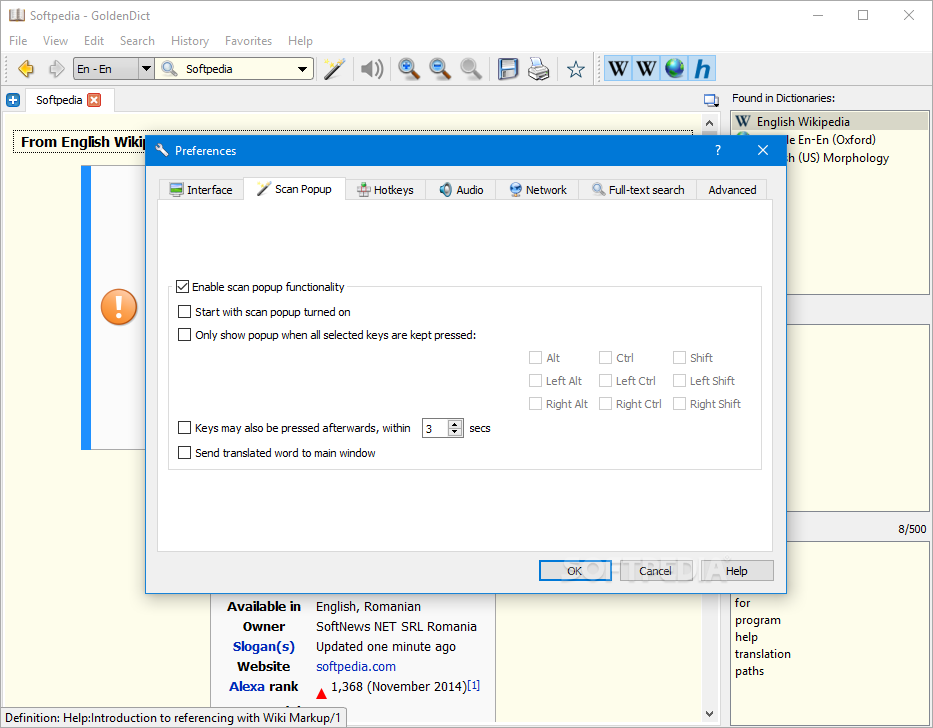Select the globe dictionary icon in toolbar
The width and height of the screenshot is (933, 728).
click(674, 69)
